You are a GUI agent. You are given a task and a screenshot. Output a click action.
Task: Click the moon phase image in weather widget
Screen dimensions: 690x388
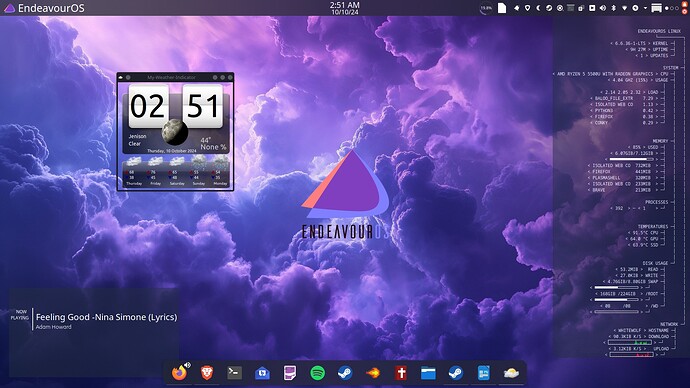pyautogui.click(x=175, y=132)
